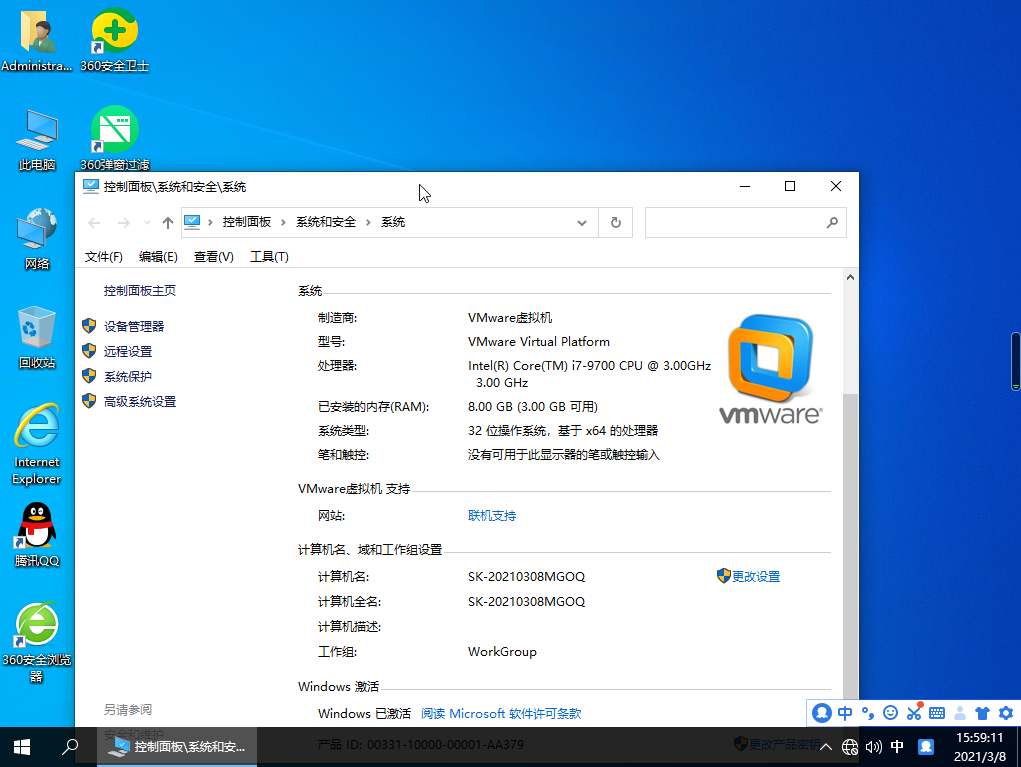Toggle Chinese/English mode 中 on IME toolbar

845,713
